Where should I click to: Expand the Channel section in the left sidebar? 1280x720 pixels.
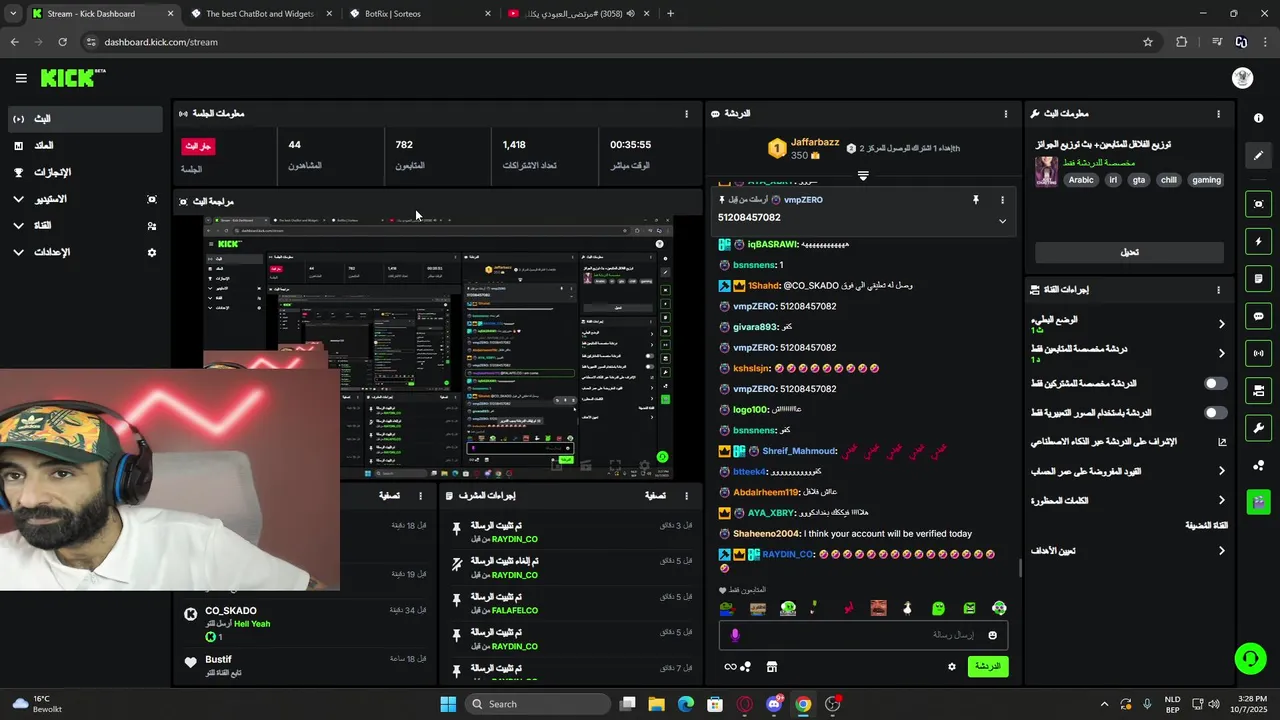point(84,226)
